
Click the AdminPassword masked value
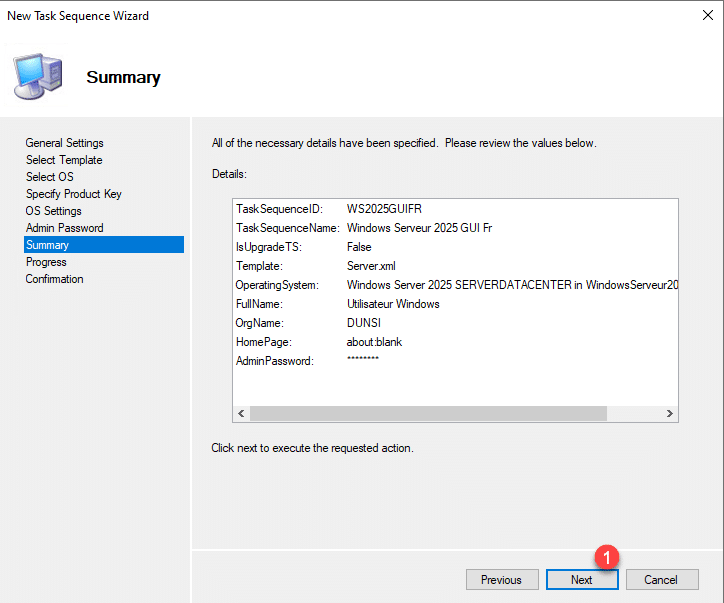(362, 361)
